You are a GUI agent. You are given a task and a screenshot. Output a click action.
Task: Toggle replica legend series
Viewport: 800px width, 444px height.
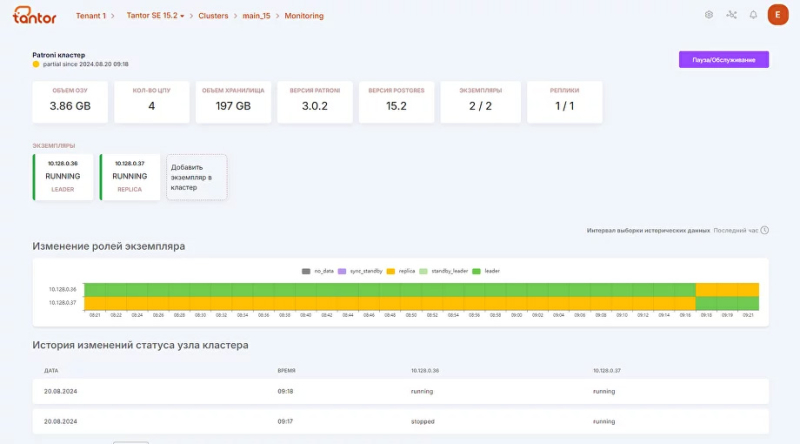point(402,271)
